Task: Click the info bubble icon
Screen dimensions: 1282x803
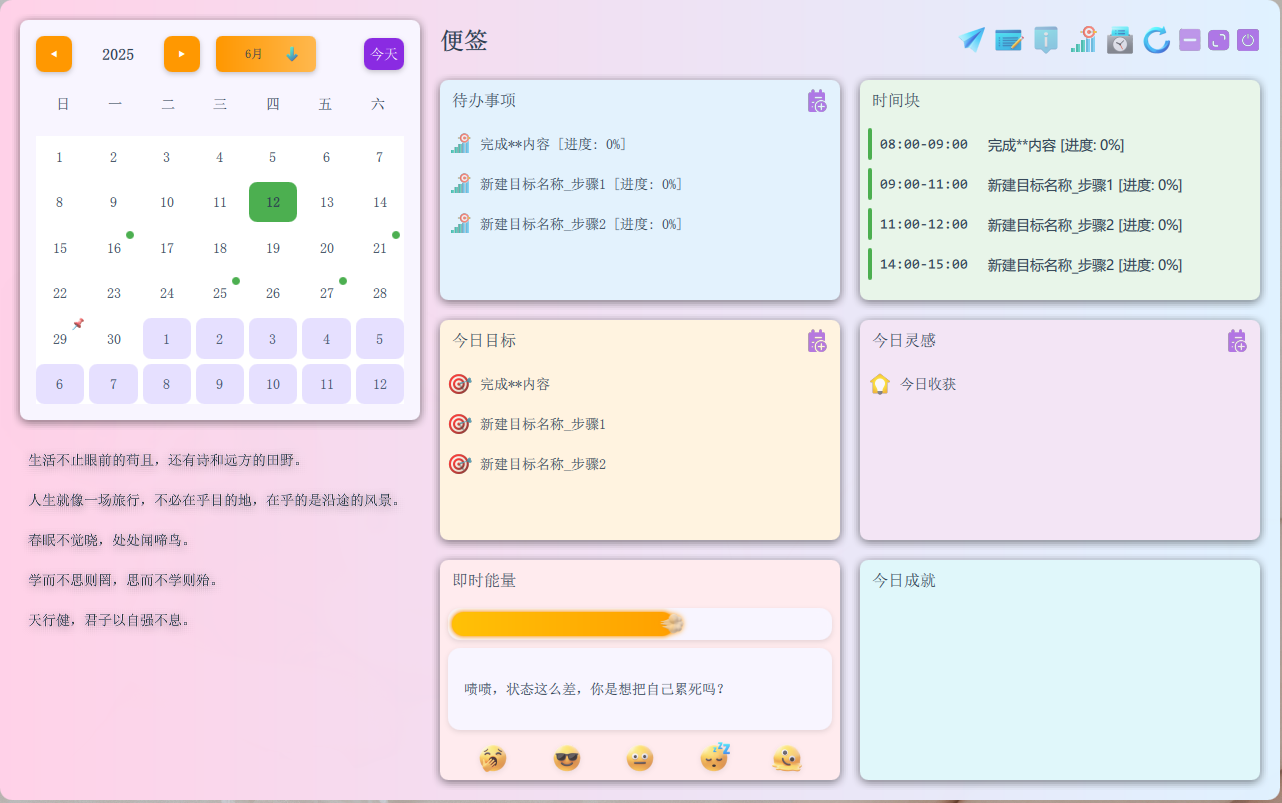Action: coord(1045,40)
